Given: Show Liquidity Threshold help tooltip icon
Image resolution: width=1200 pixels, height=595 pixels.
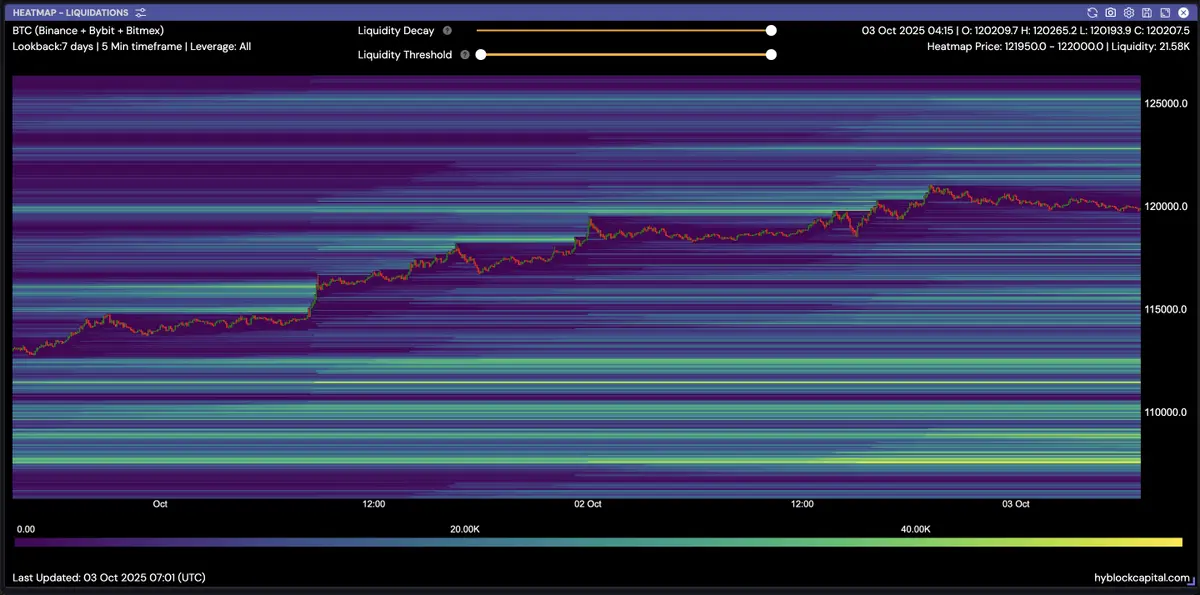Looking at the screenshot, I should (x=465, y=55).
